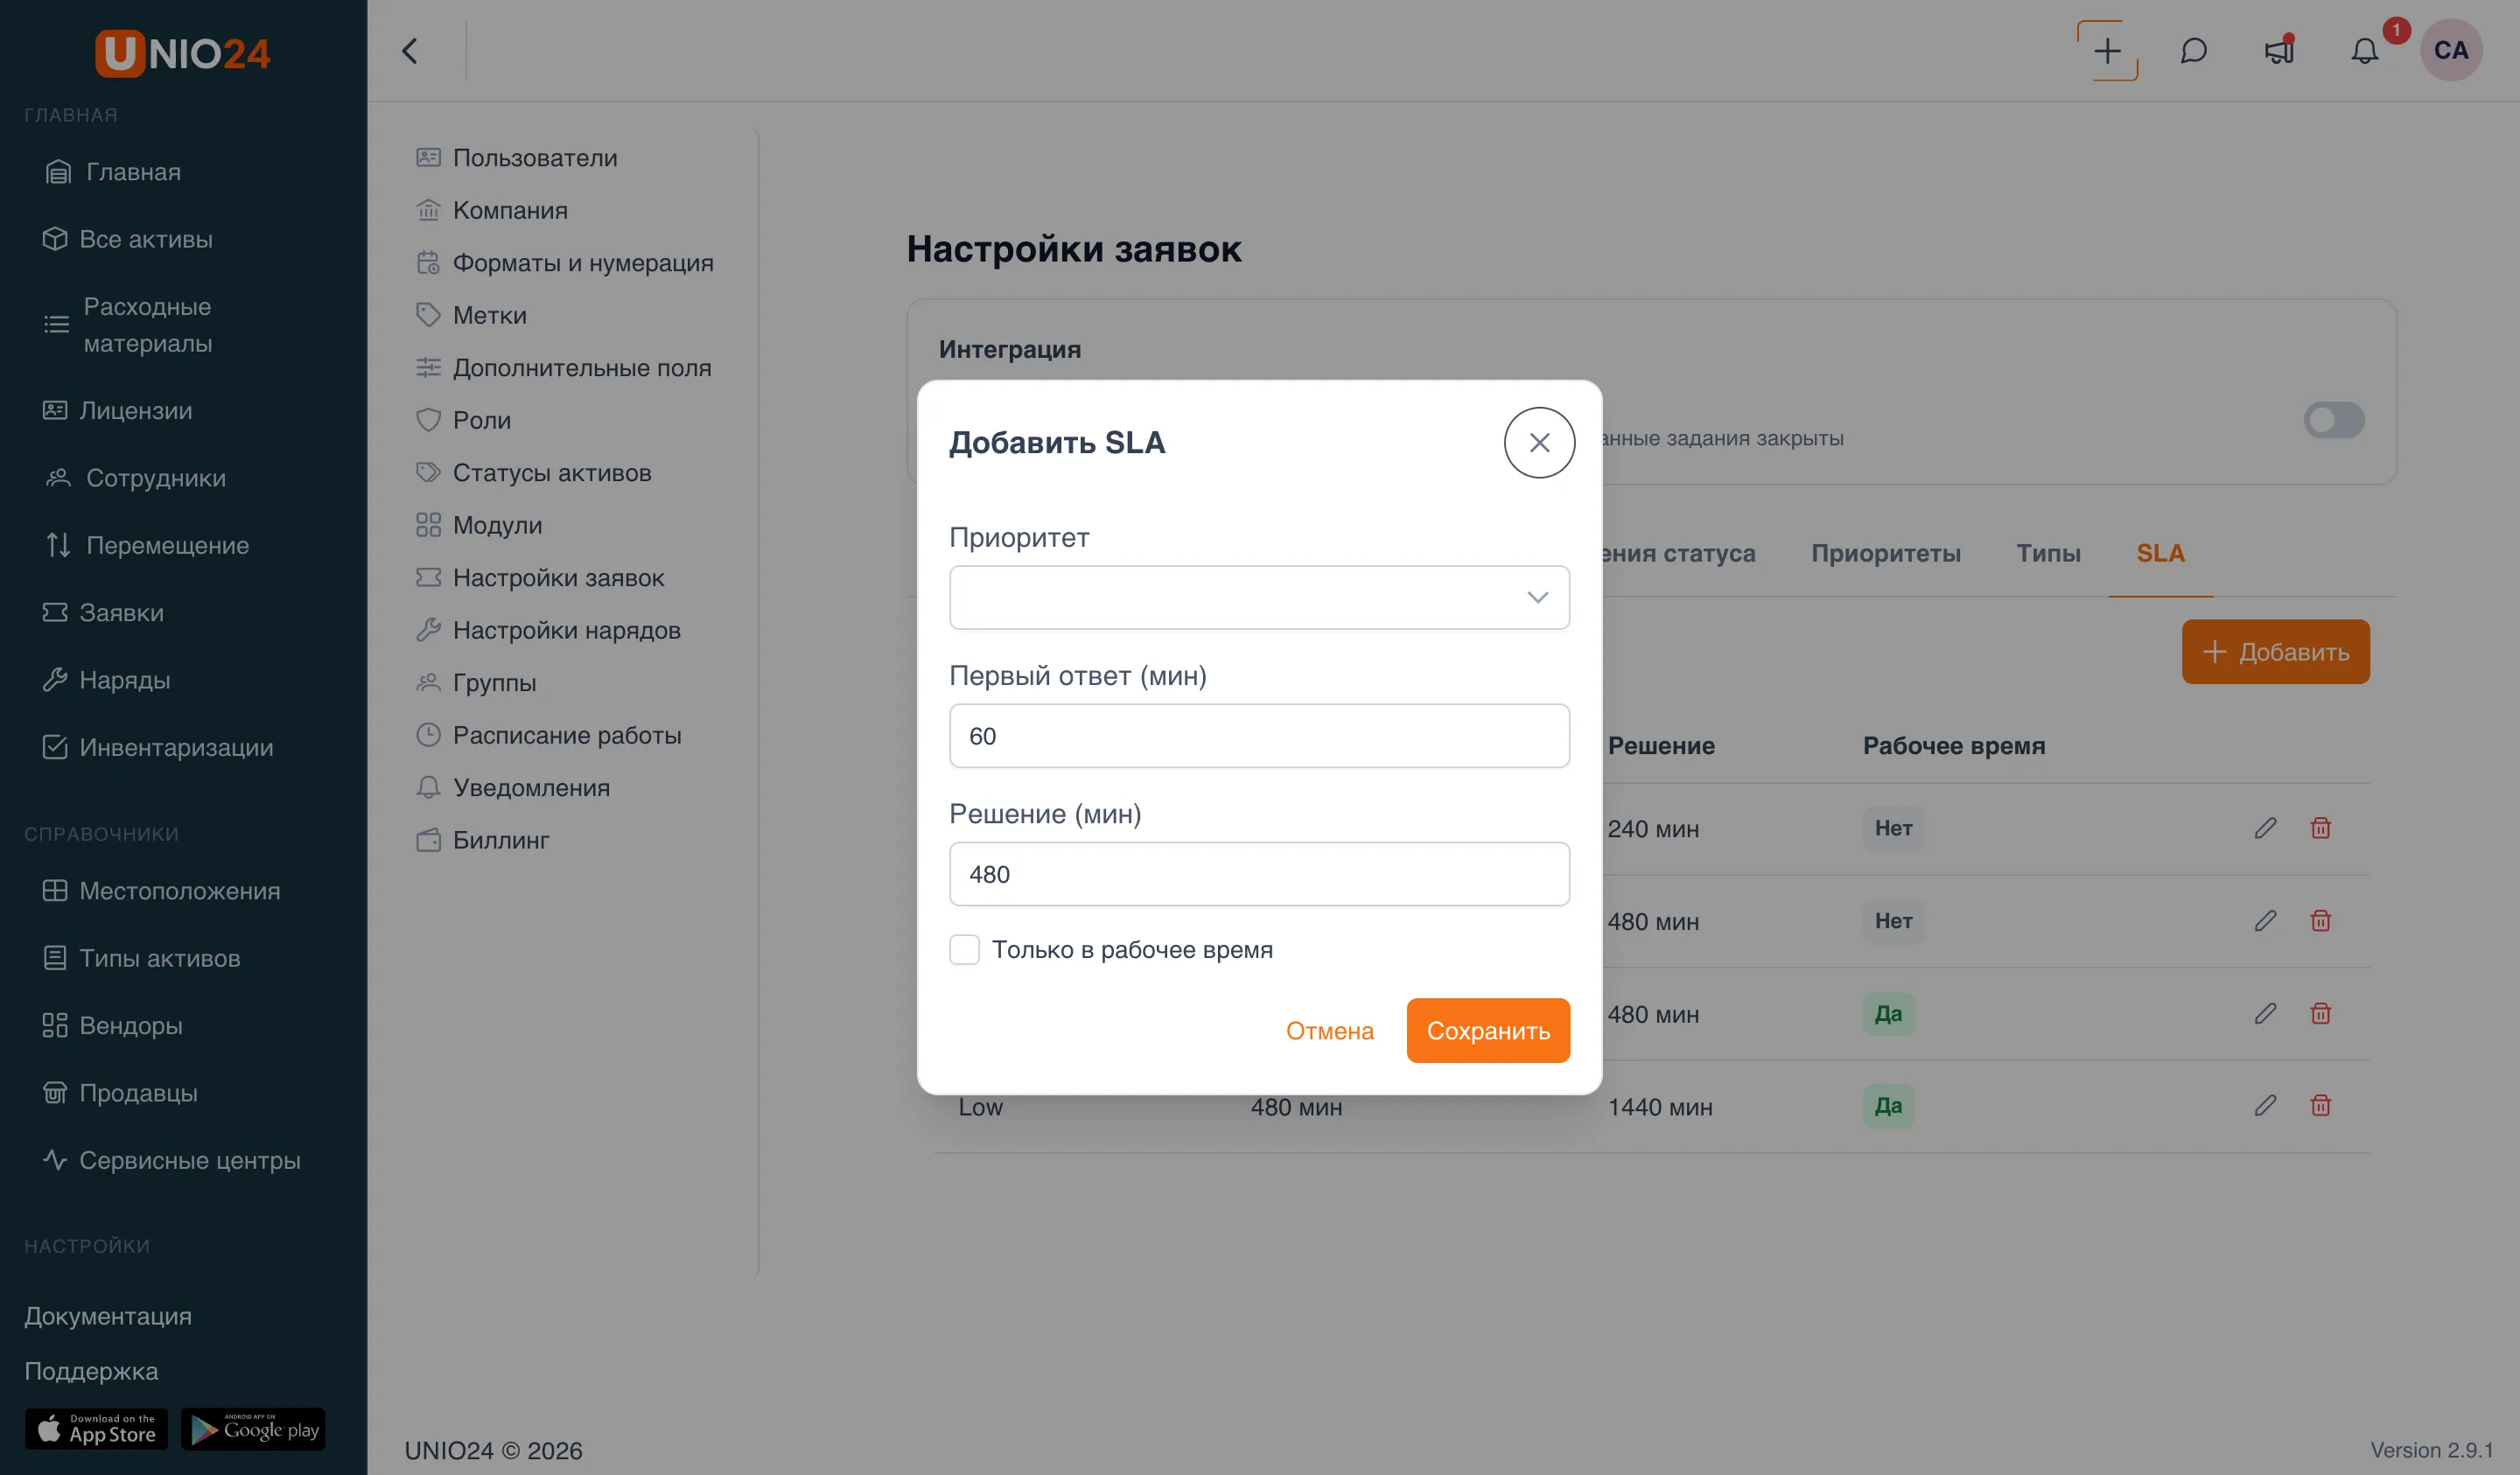Image resolution: width=2520 pixels, height=1475 pixels.
Task: Switch to the Типы tab
Action: click(2048, 553)
